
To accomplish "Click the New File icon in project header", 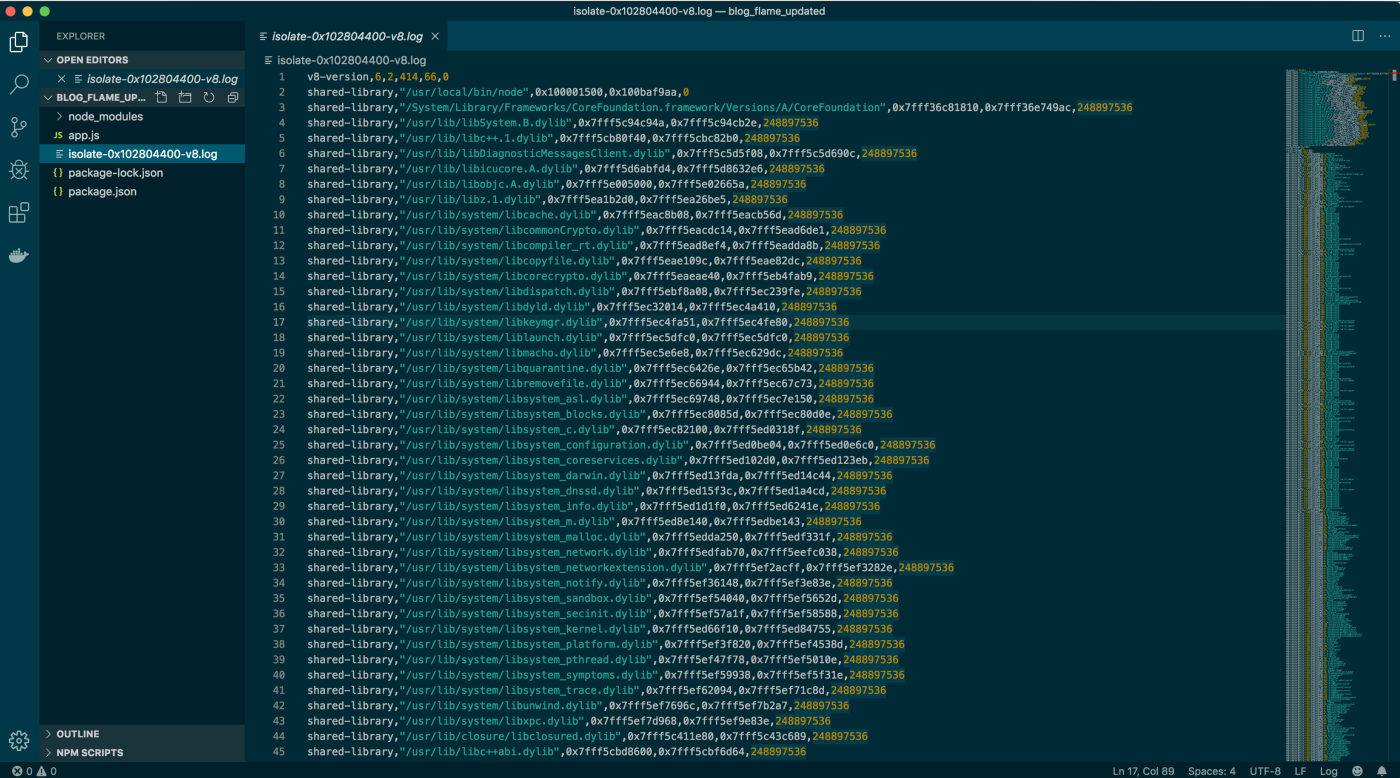I will (162, 98).
